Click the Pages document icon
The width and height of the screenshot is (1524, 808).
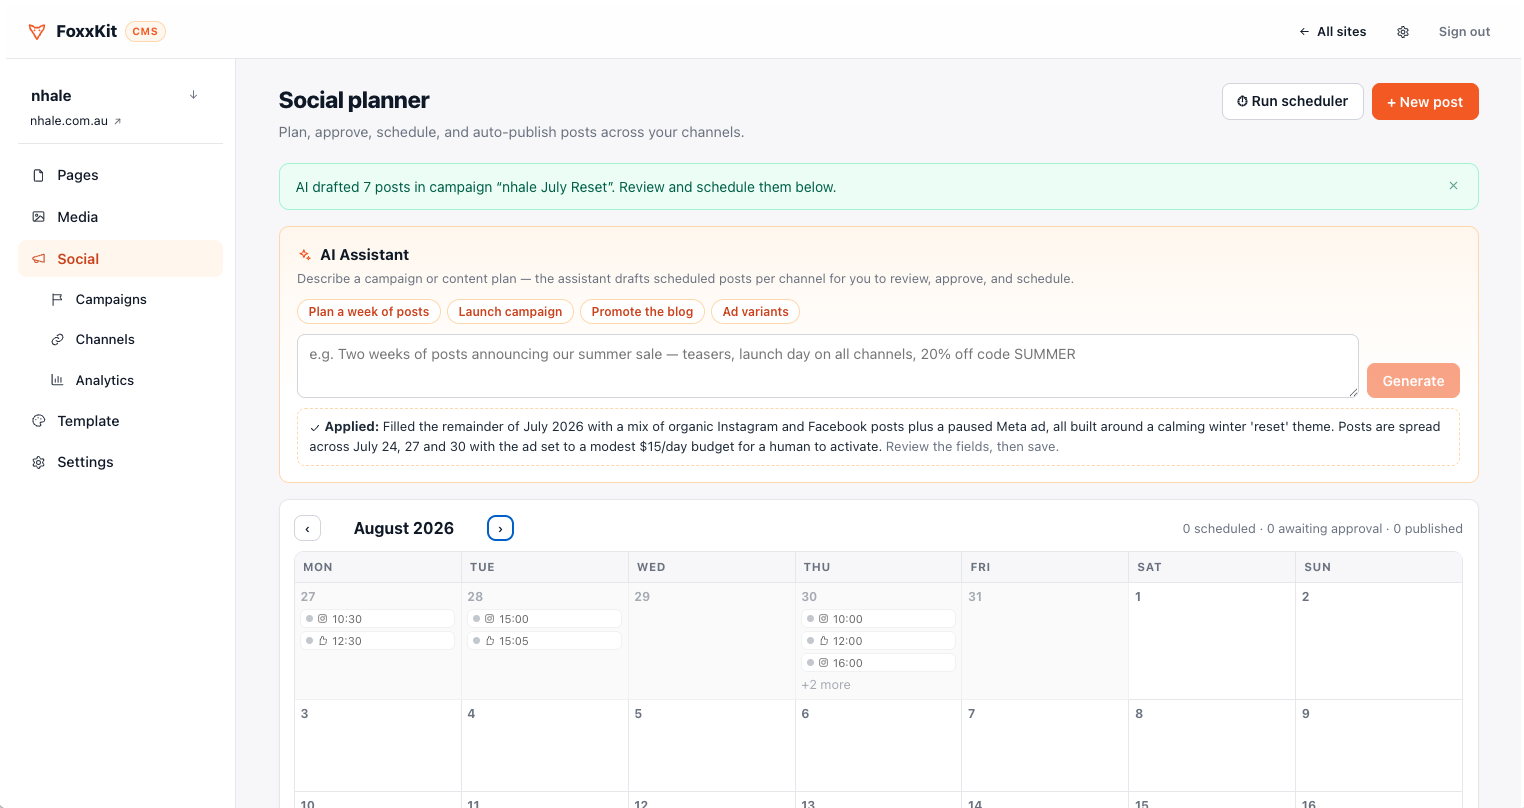(39, 175)
